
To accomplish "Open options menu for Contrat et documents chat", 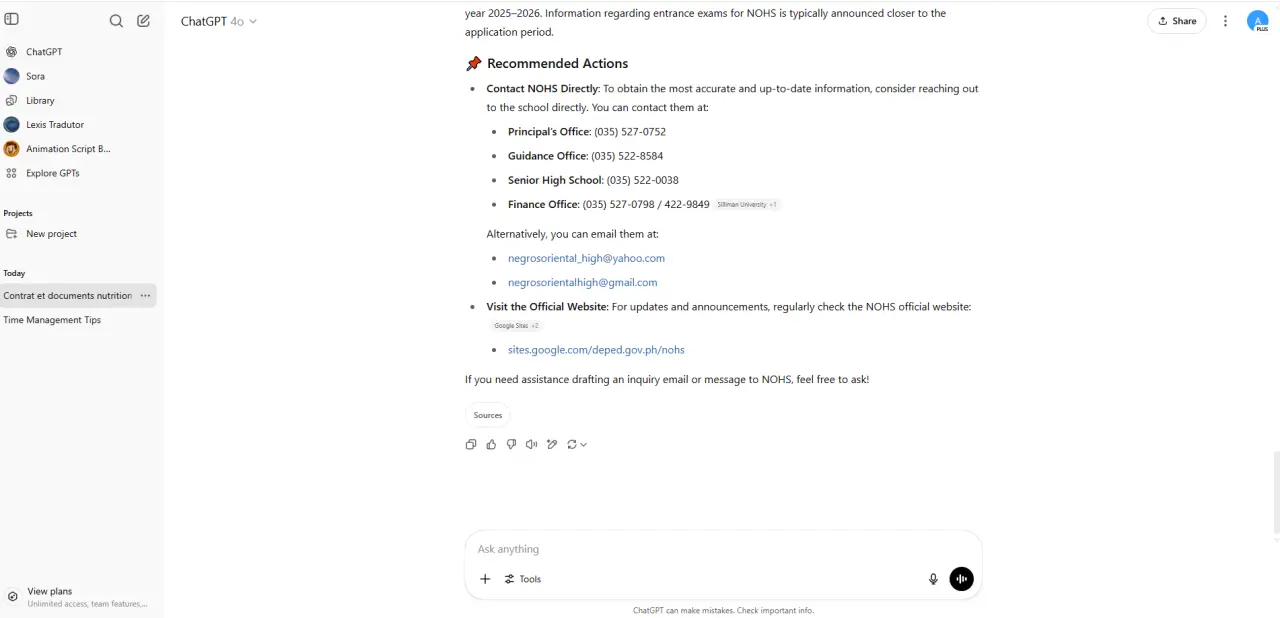I will [146, 296].
